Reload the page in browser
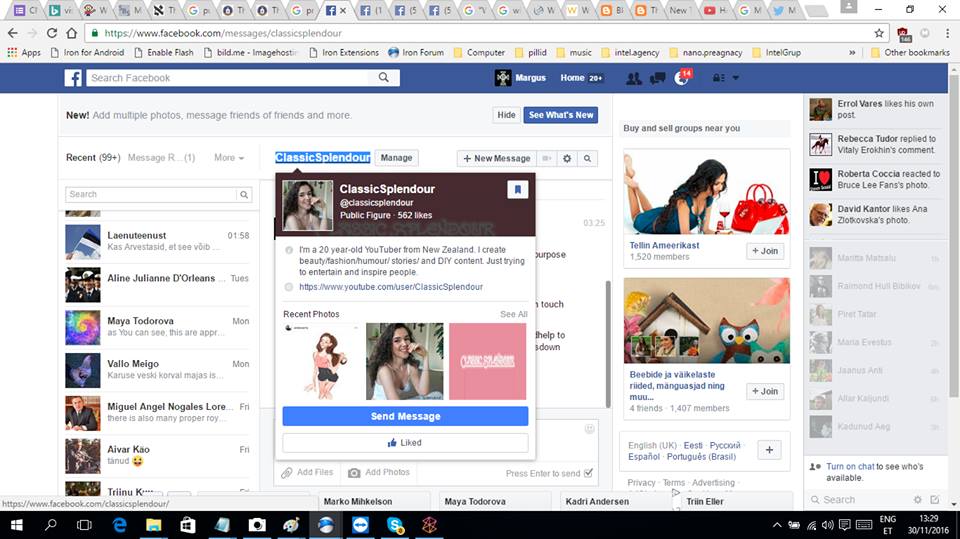The height and width of the screenshot is (539, 960). coord(52,33)
